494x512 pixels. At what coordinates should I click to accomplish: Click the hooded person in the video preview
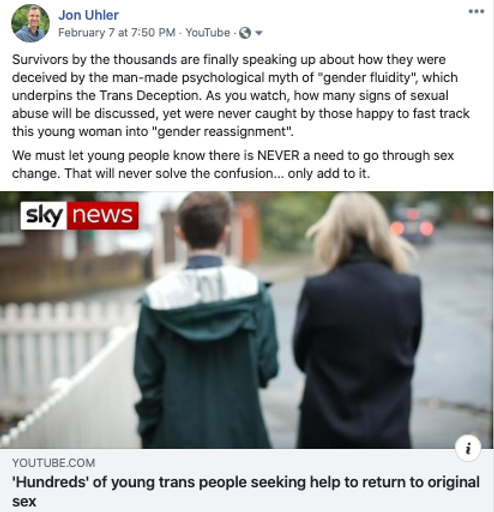coord(207,320)
